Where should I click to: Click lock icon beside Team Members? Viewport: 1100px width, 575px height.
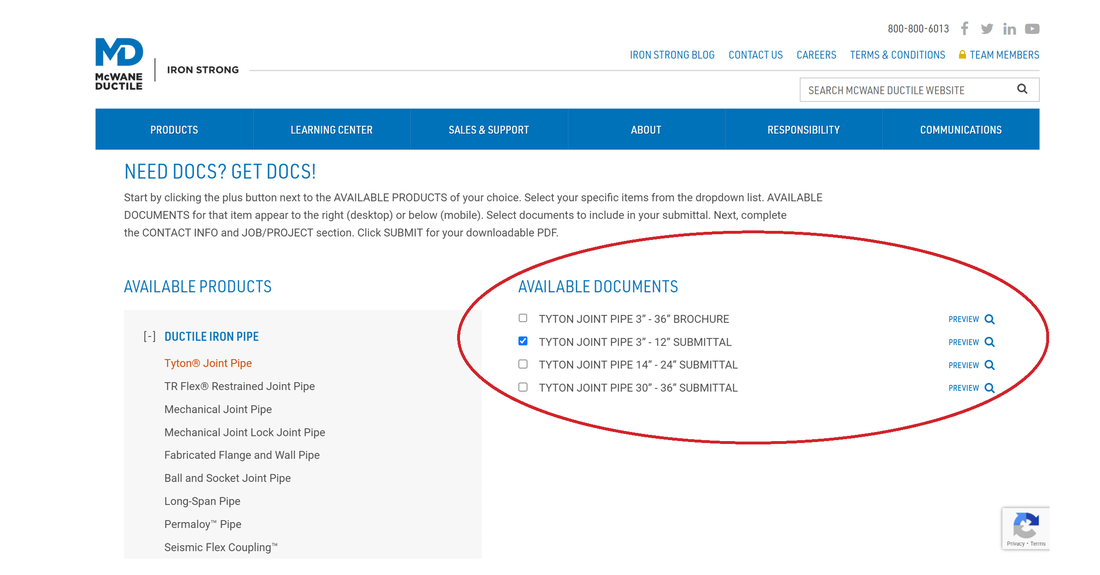click(x=962, y=55)
